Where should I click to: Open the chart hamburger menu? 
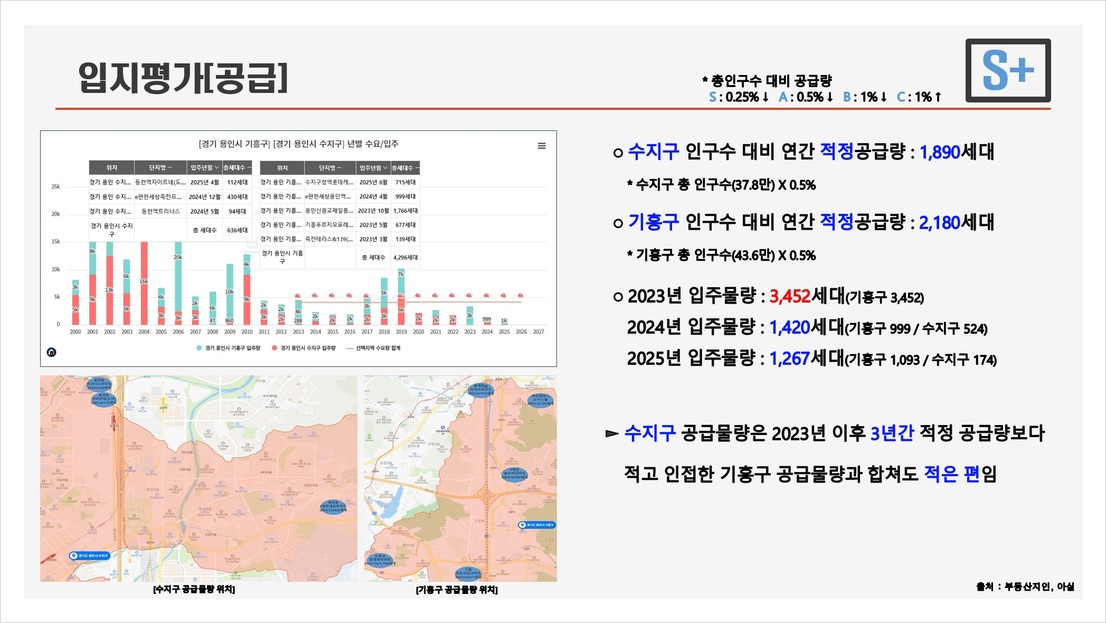coord(542,146)
